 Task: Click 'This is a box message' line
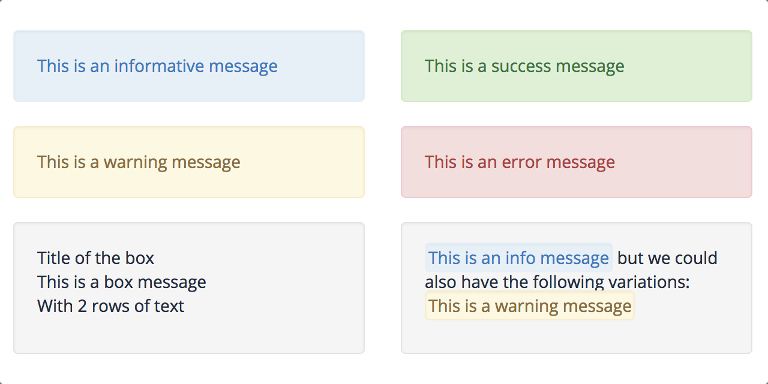pos(121,282)
